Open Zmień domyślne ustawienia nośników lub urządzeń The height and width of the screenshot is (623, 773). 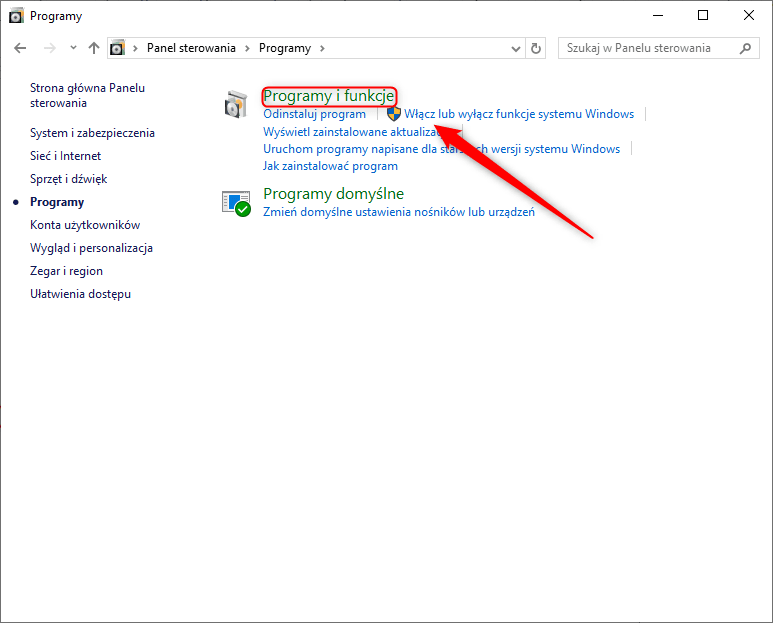click(x=399, y=212)
